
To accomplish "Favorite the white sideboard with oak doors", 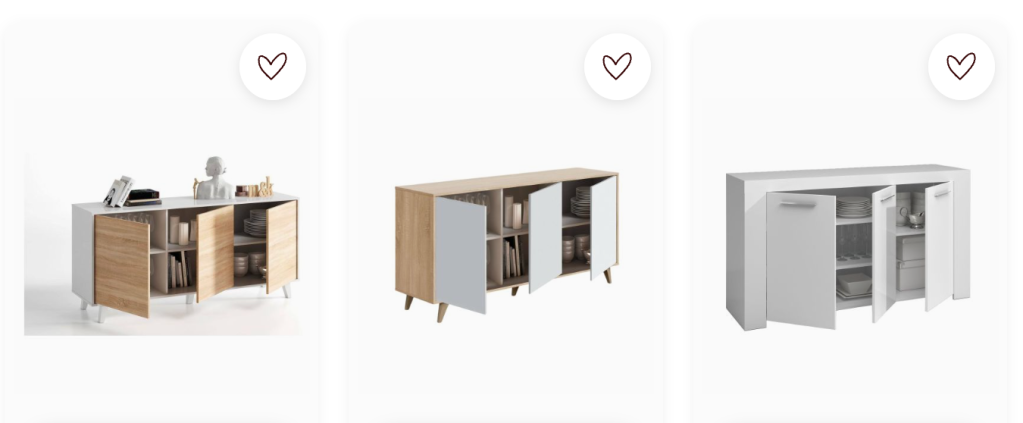I will click(x=273, y=66).
